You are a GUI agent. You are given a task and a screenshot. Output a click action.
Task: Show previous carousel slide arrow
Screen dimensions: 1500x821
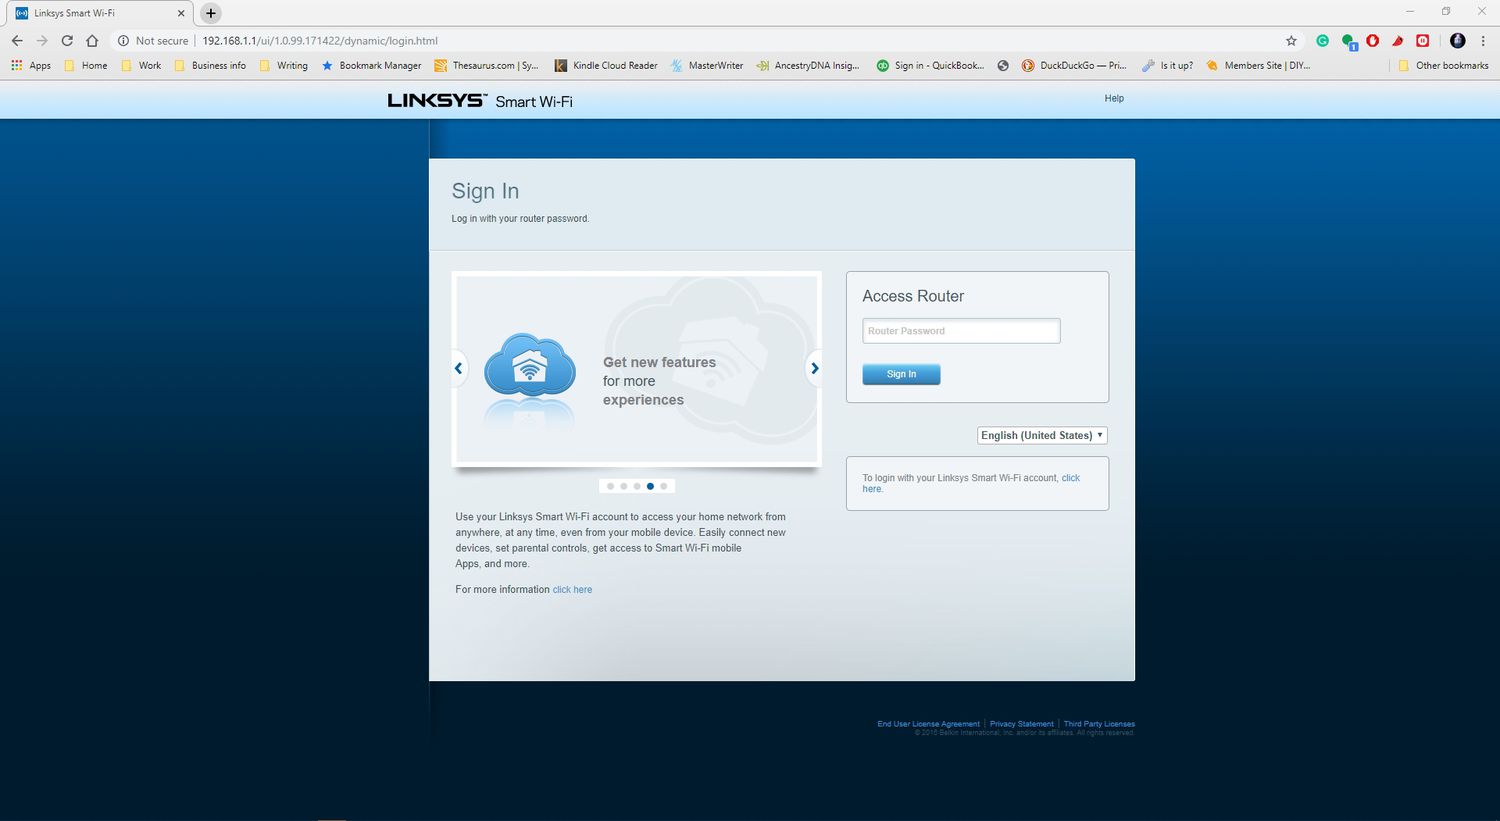pos(459,368)
